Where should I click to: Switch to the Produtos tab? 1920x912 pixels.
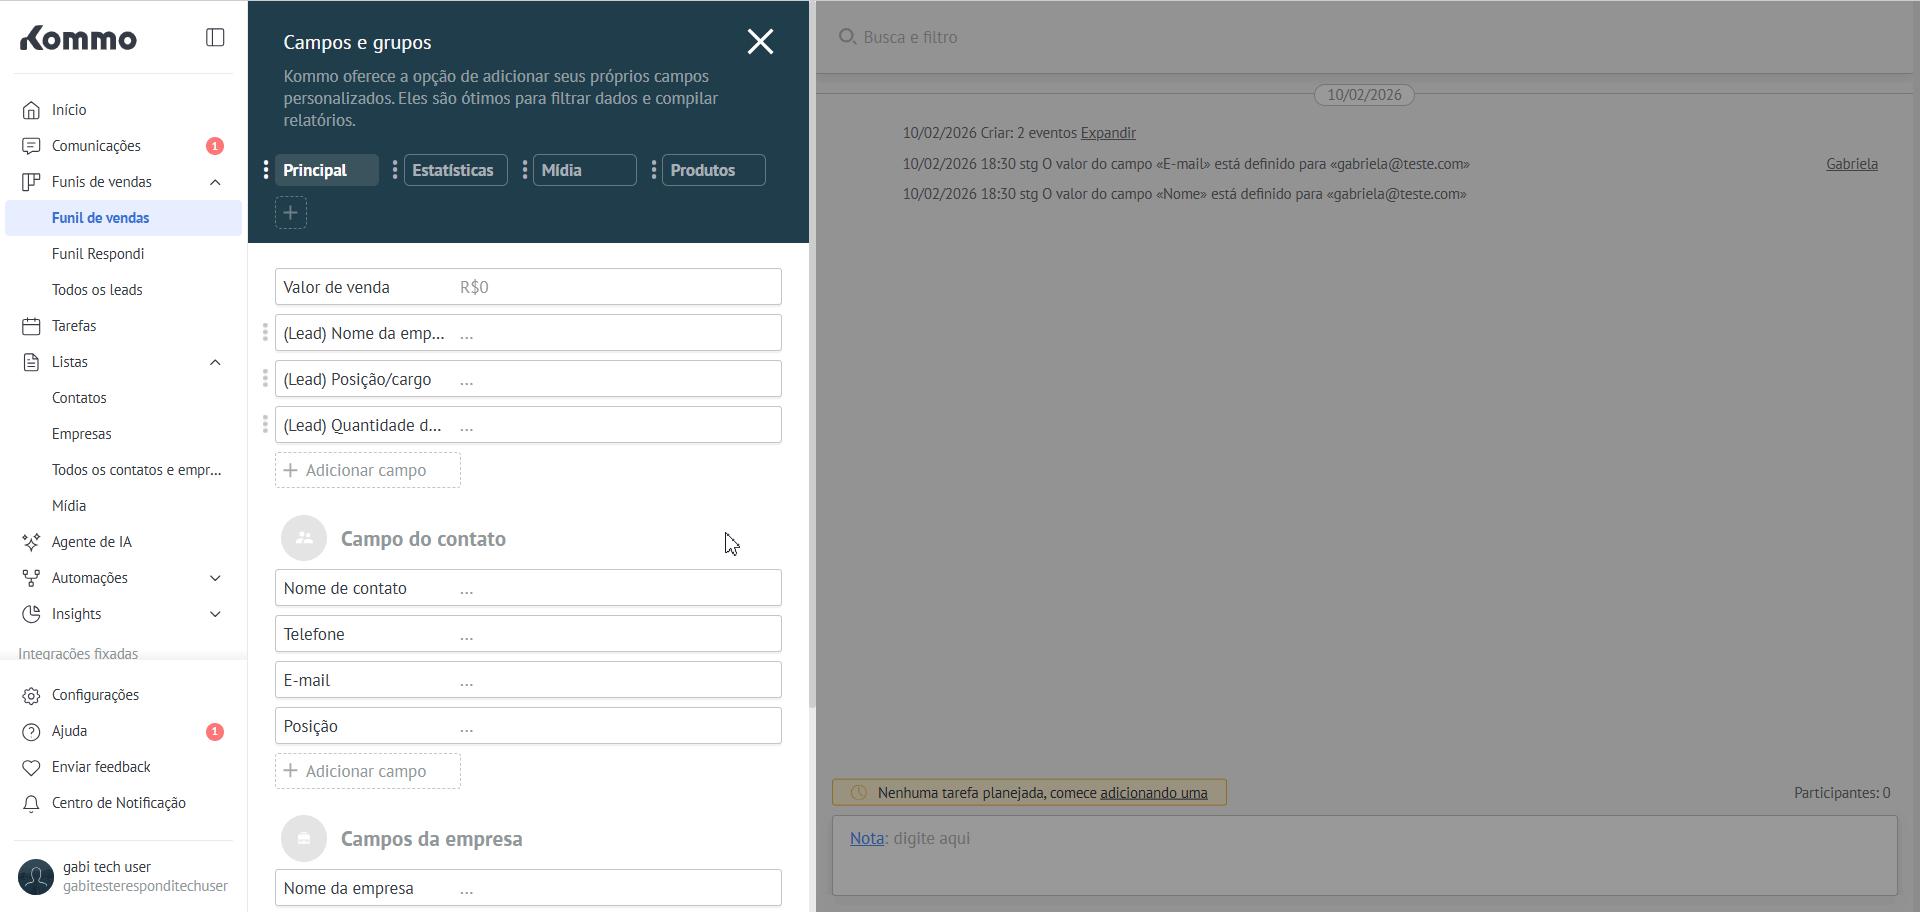pos(714,170)
